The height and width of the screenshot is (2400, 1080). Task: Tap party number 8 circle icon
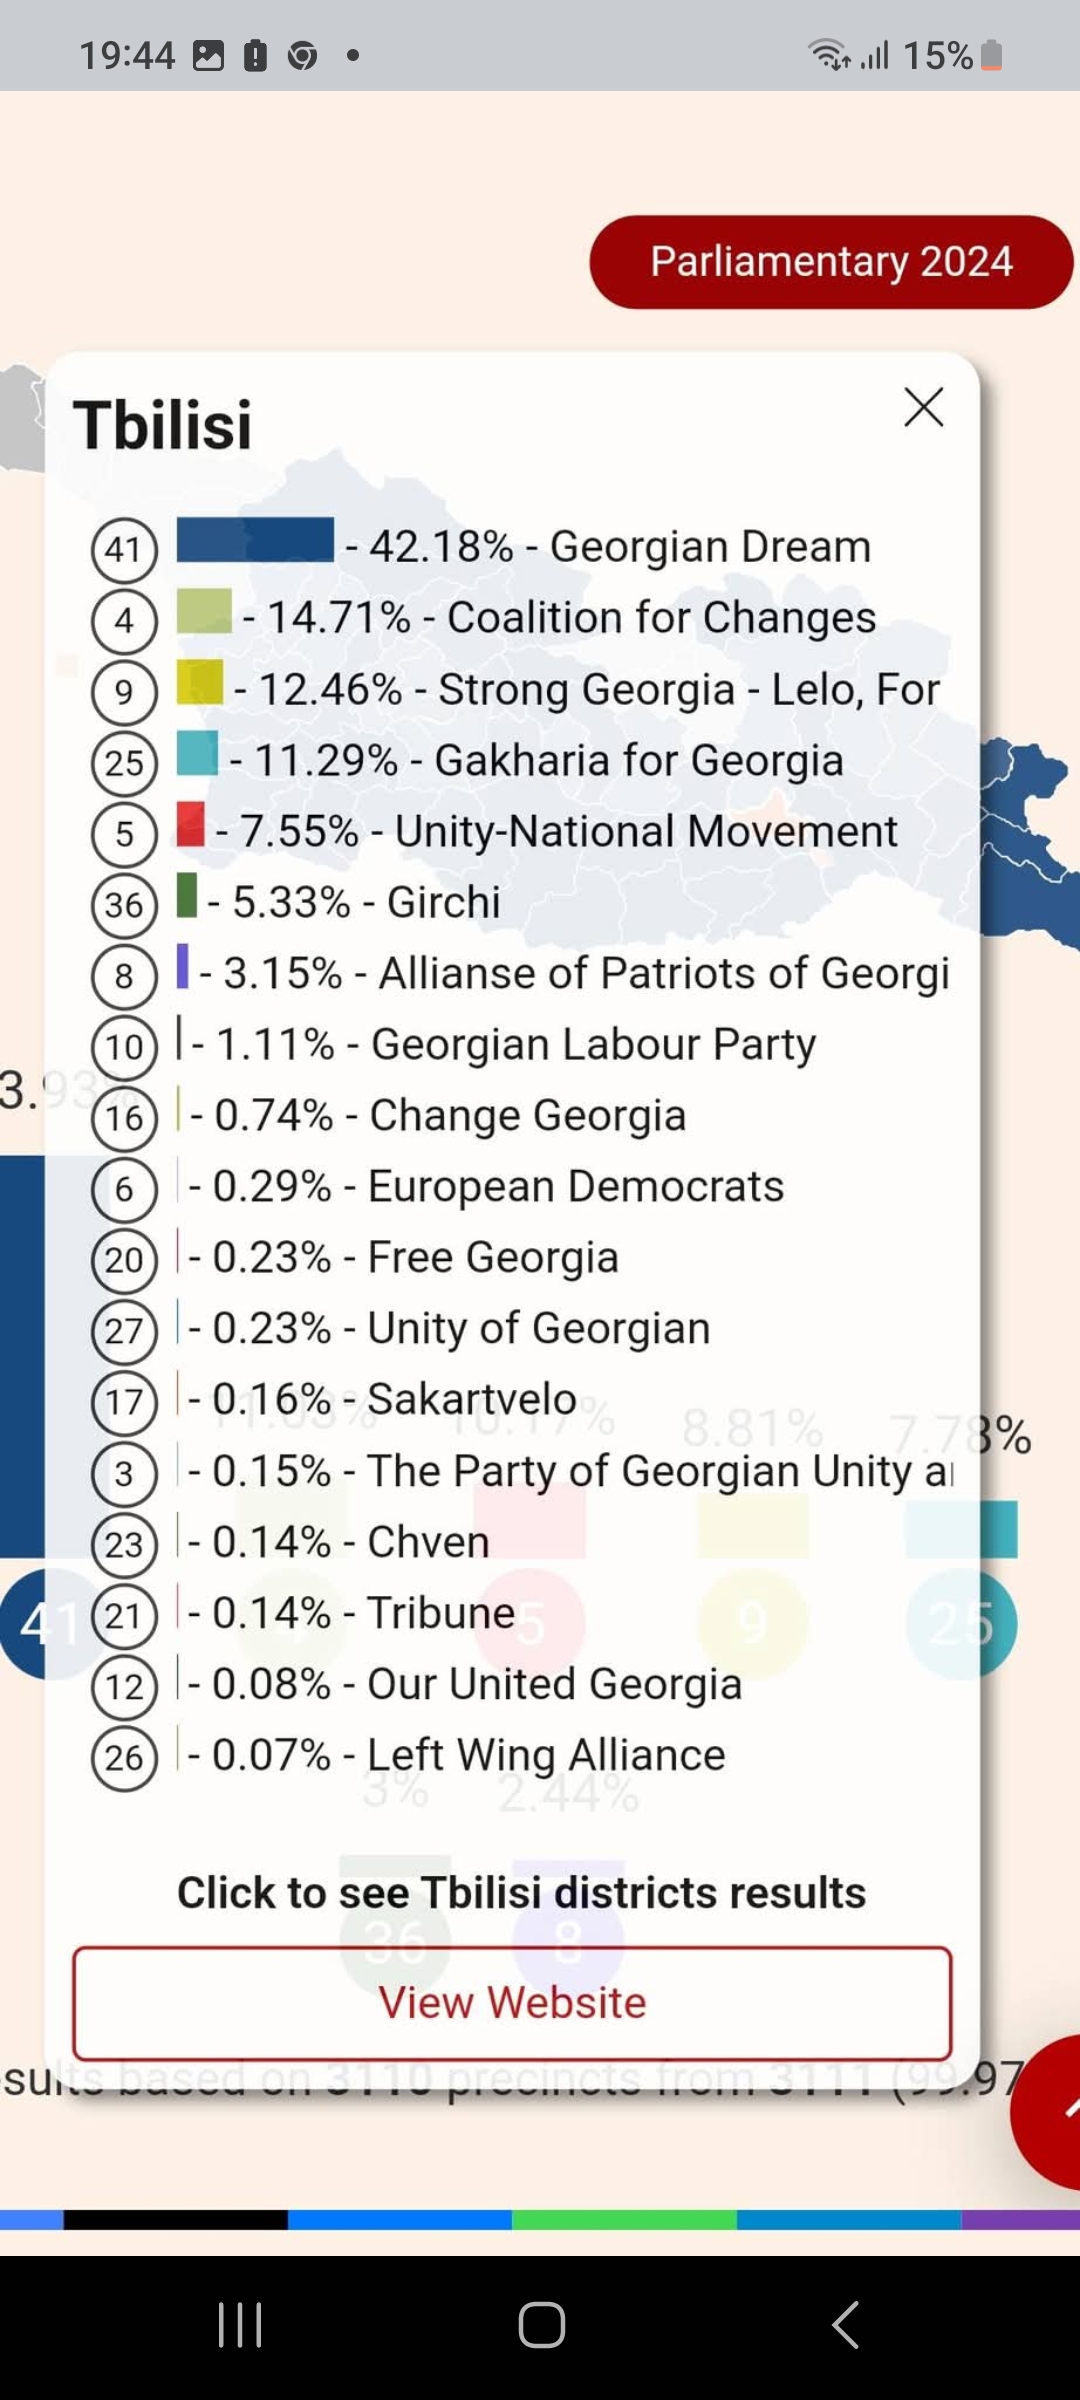[124, 976]
